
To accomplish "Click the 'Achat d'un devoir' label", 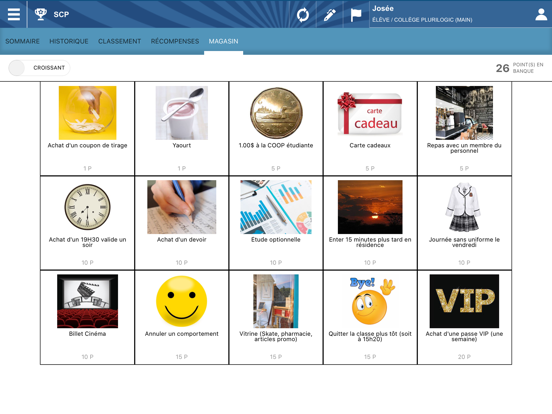I will [182, 240].
